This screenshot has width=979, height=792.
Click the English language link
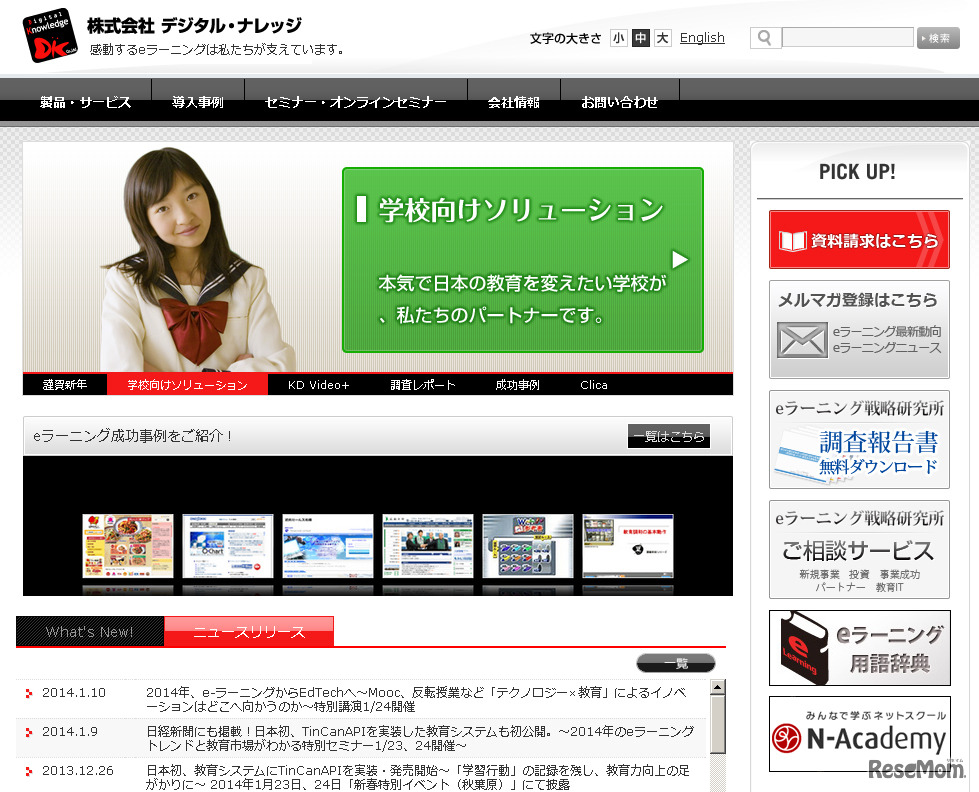point(702,37)
